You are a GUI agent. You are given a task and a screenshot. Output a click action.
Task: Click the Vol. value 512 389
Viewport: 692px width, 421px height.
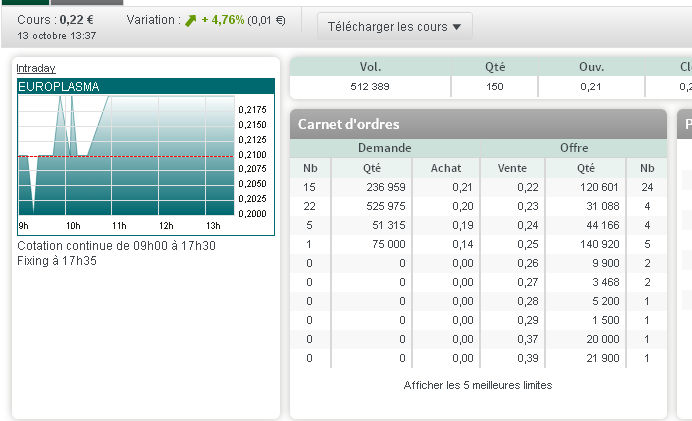pos(370,86)
